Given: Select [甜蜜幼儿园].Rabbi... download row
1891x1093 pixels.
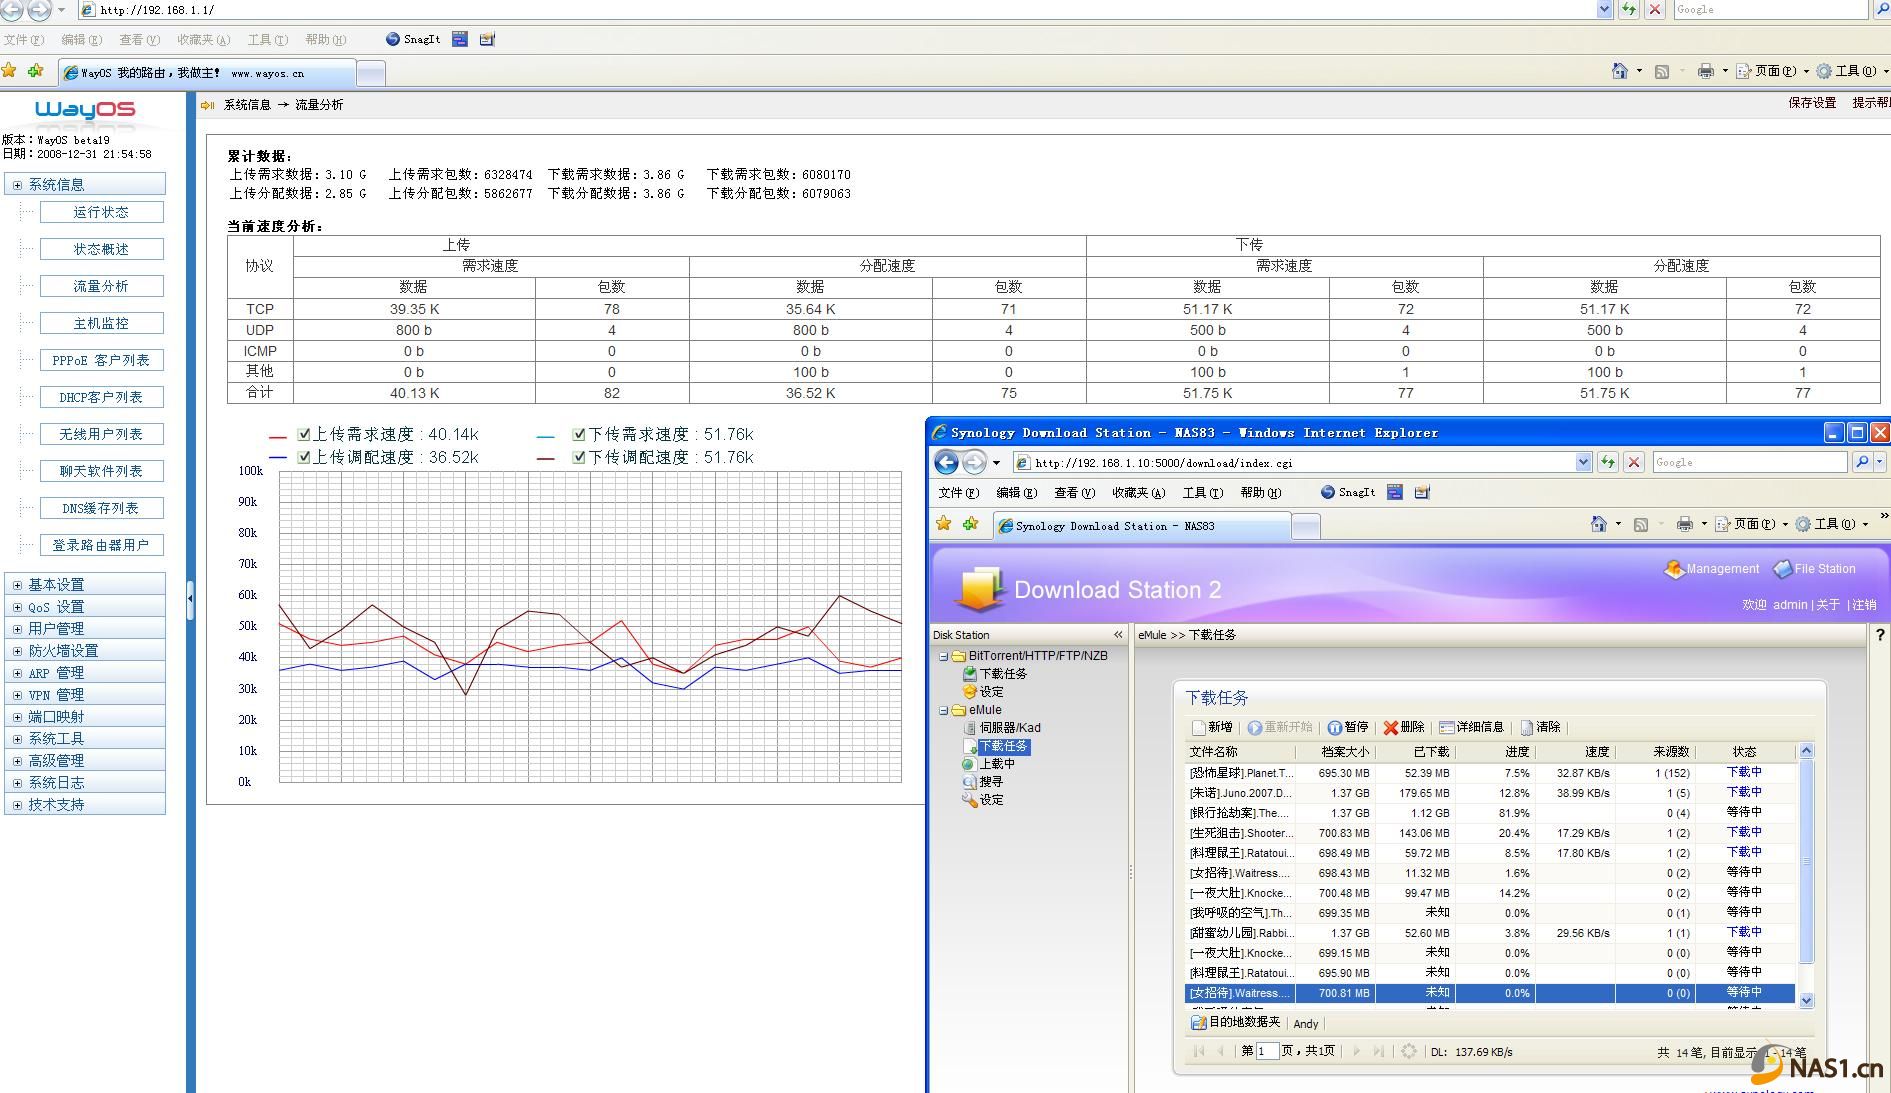Looking at the screenshot, I should pyautogui.click(x=1490, y=933).
